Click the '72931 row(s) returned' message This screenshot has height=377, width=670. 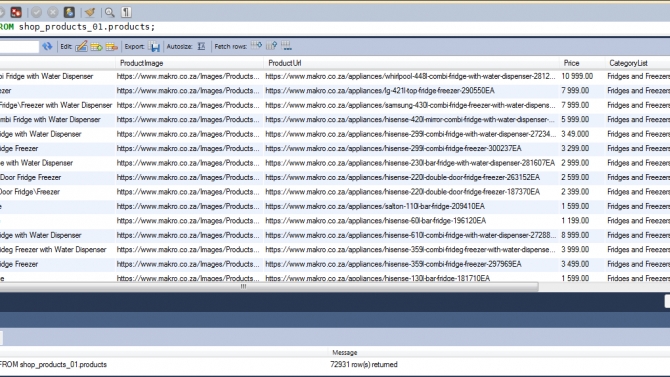[x=364, y=365]
